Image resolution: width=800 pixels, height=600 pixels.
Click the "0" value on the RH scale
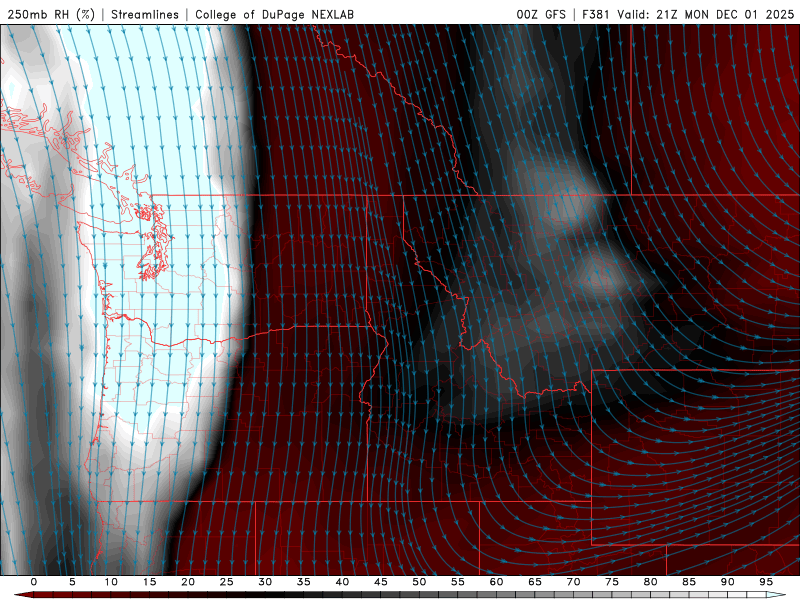34,582
